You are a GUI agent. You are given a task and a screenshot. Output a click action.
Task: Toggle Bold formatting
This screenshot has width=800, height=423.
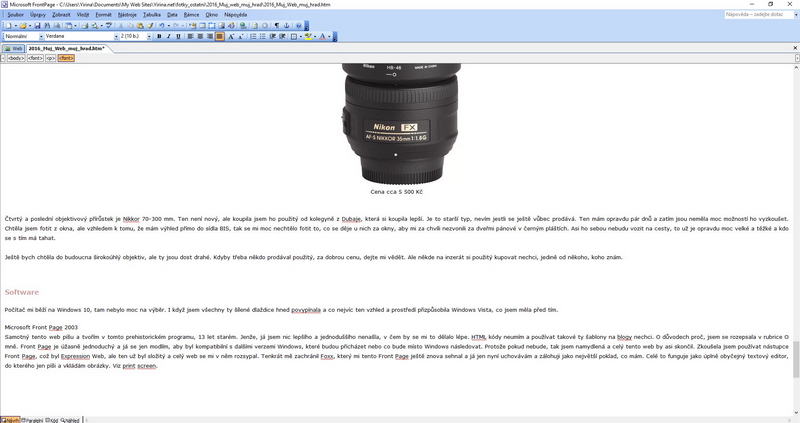pyautogui.click(x=158, y=36)
